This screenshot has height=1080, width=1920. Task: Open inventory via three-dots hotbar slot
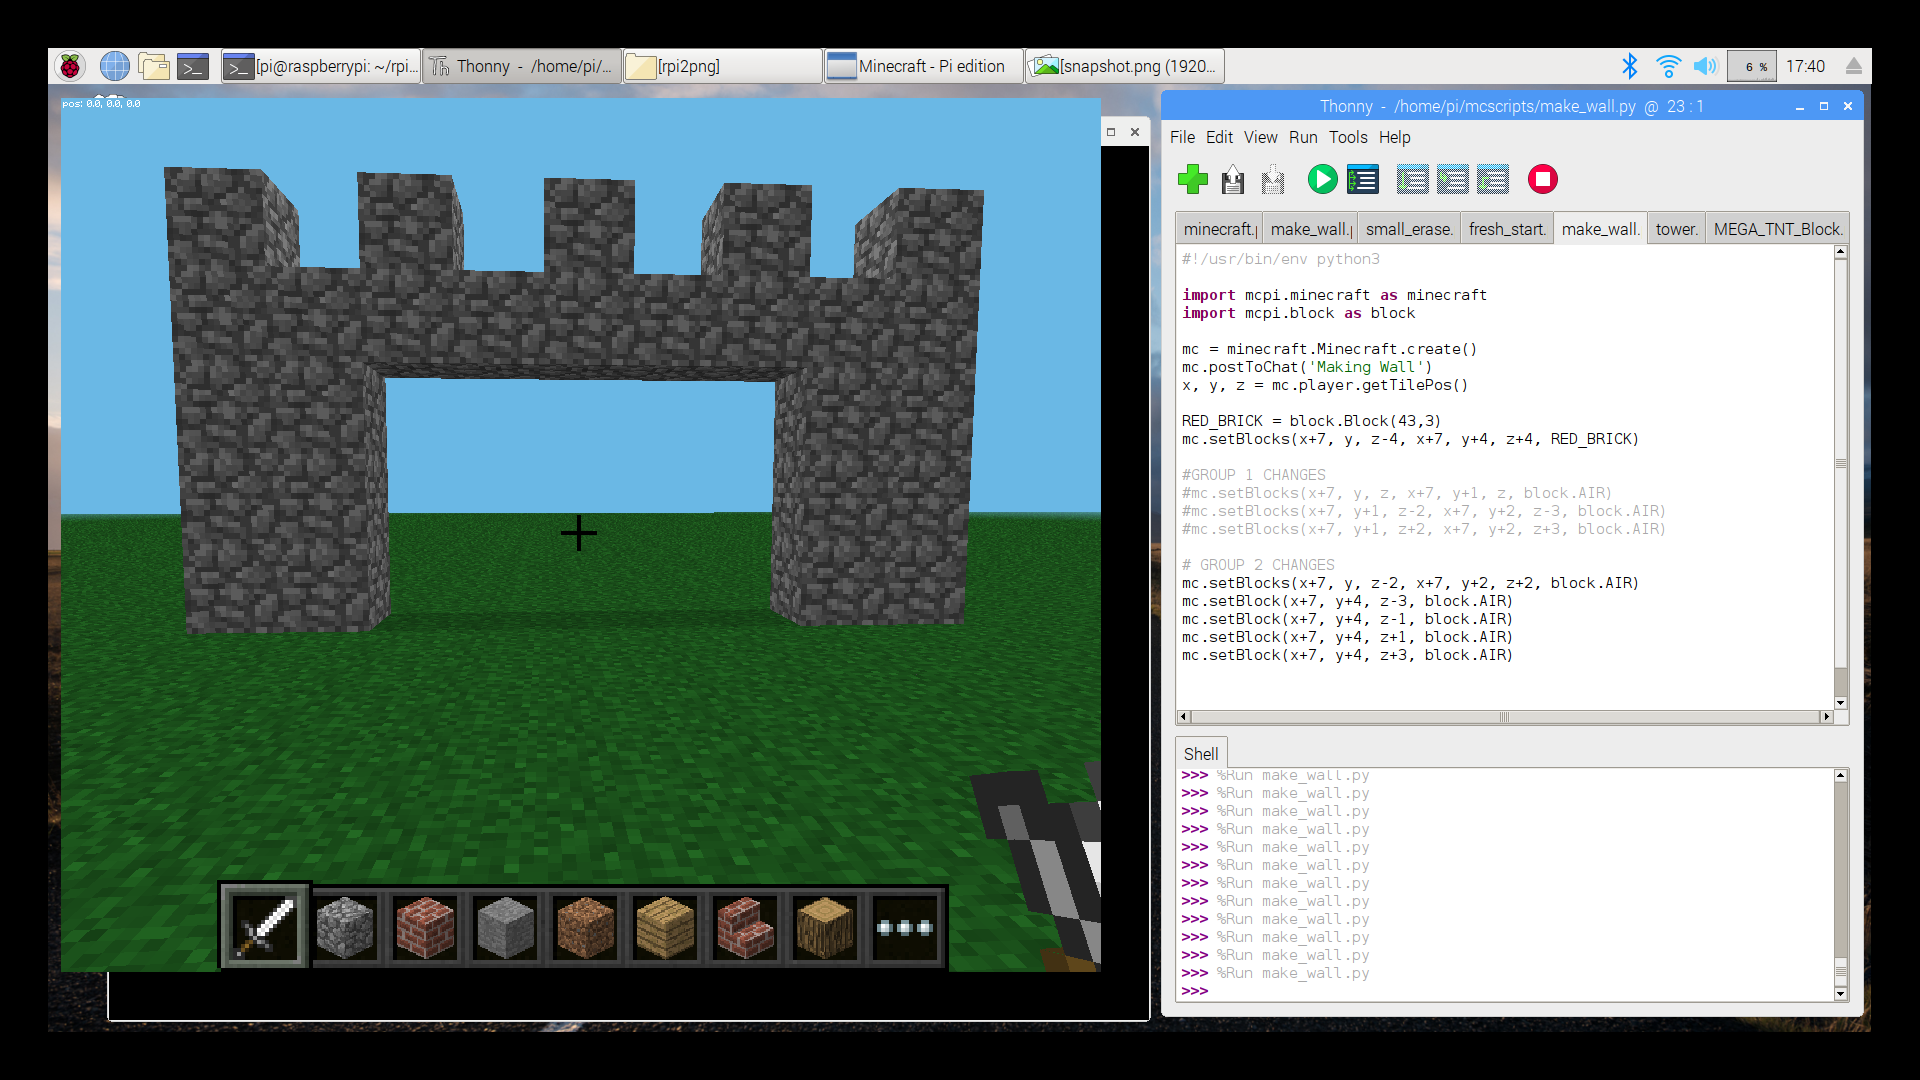click(905, 928)
